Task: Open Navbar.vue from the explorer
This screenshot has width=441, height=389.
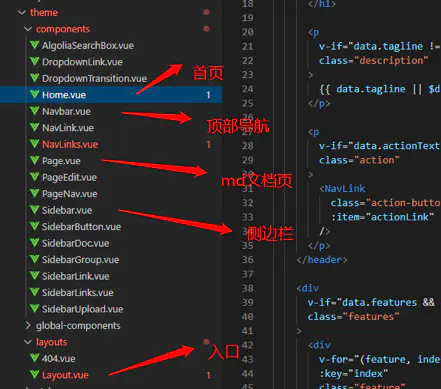Action: pos(66,111)
